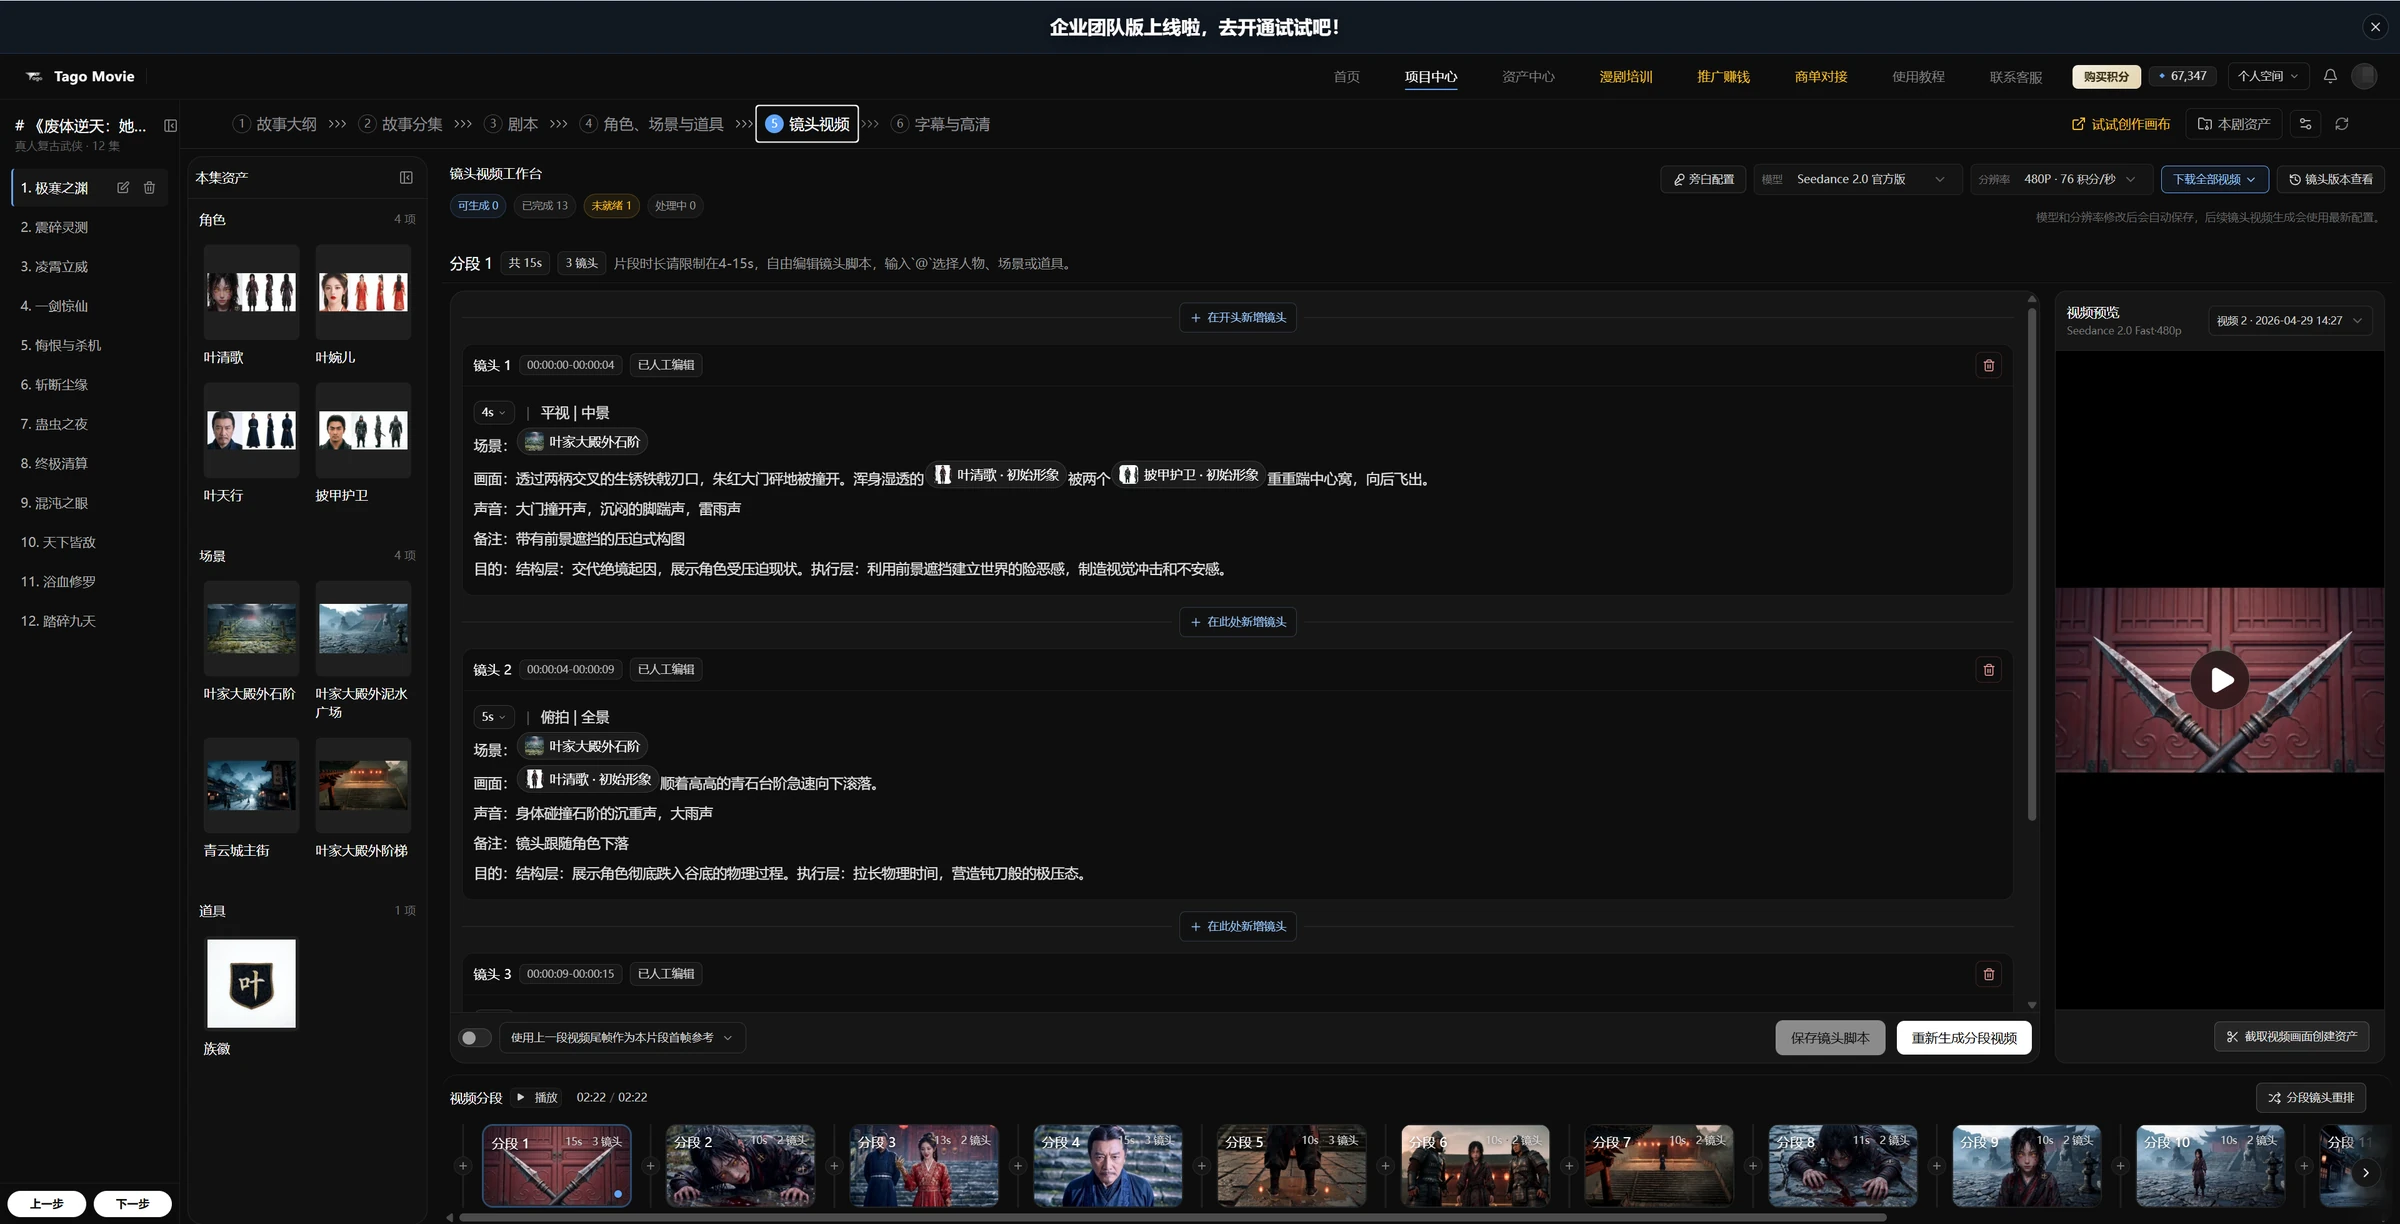The width and height of the screenshot is (2400, 1224).
Task: Go to step 6 字幕与高清
Action: (941, 124)
